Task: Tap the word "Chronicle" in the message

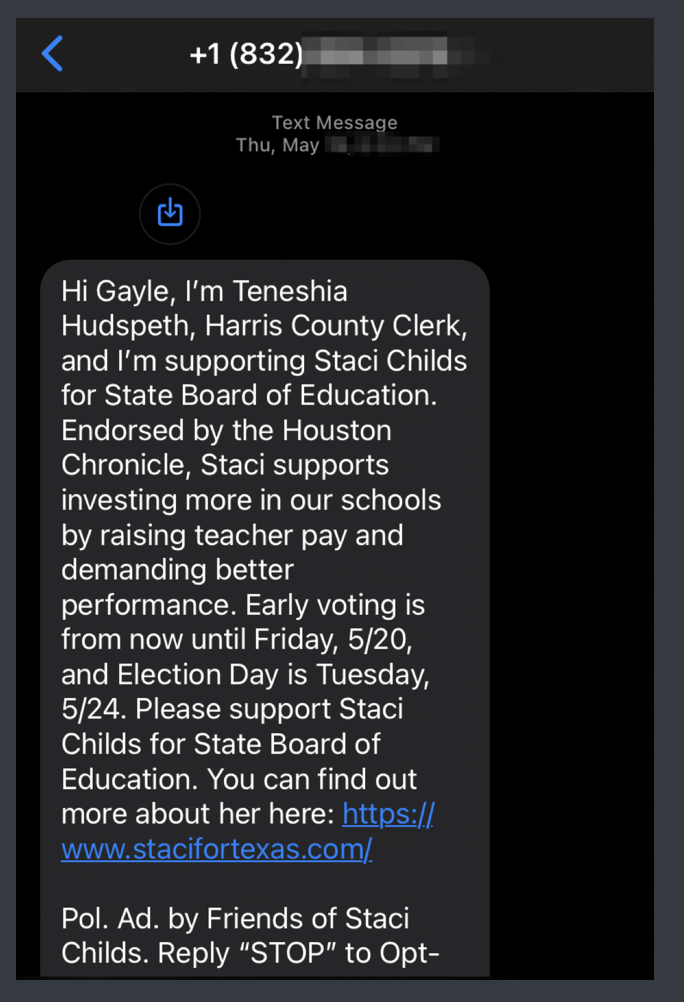Action: (x=125, y=465)
